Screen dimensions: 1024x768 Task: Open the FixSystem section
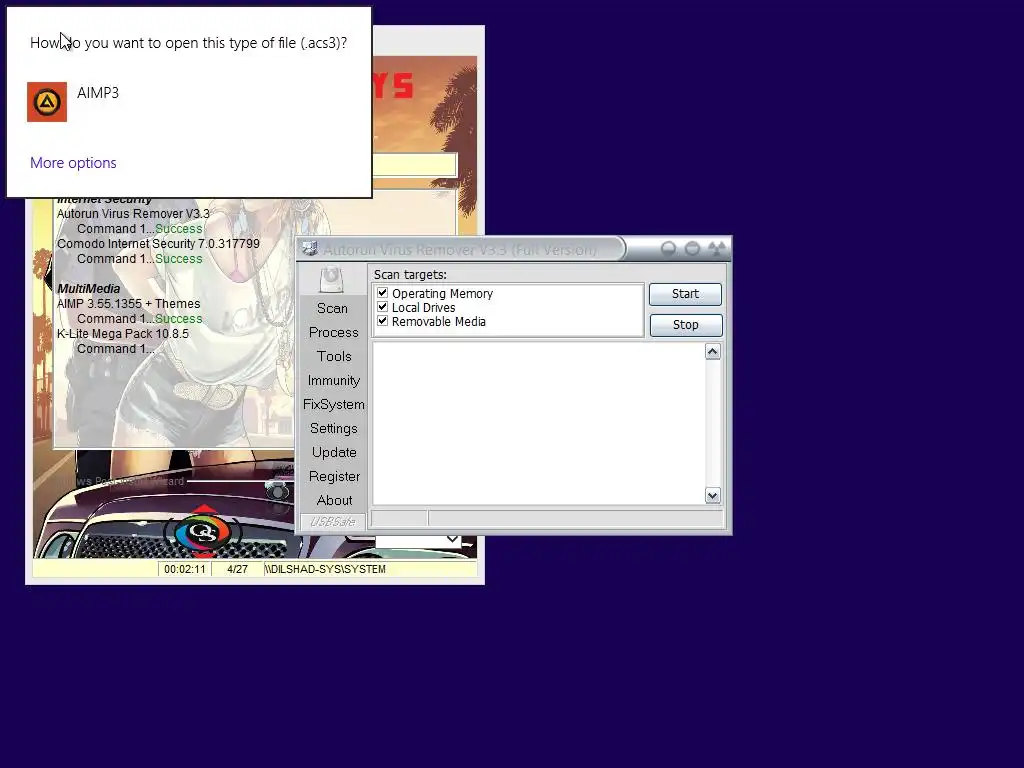pyautogui.click(x=334, y=404)
